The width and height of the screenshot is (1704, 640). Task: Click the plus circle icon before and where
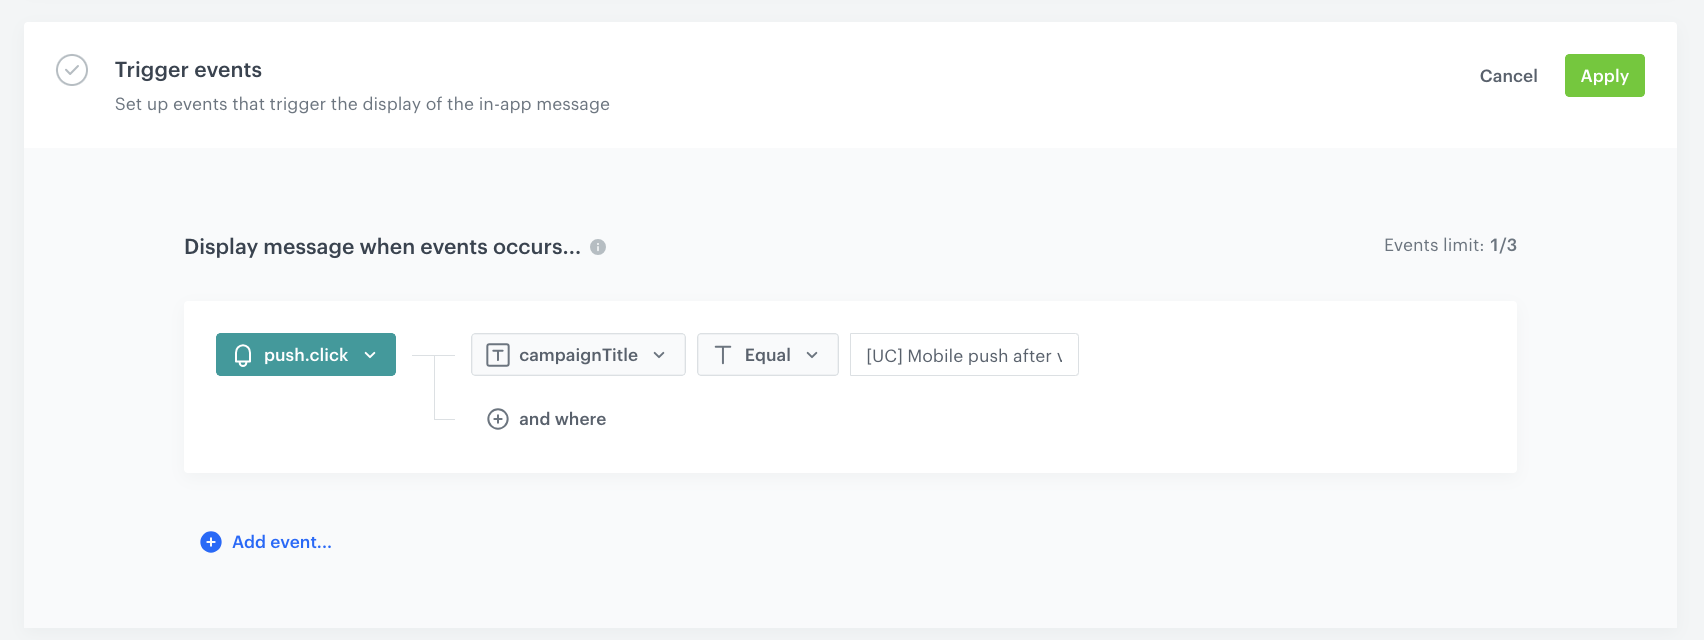point(498,419)
